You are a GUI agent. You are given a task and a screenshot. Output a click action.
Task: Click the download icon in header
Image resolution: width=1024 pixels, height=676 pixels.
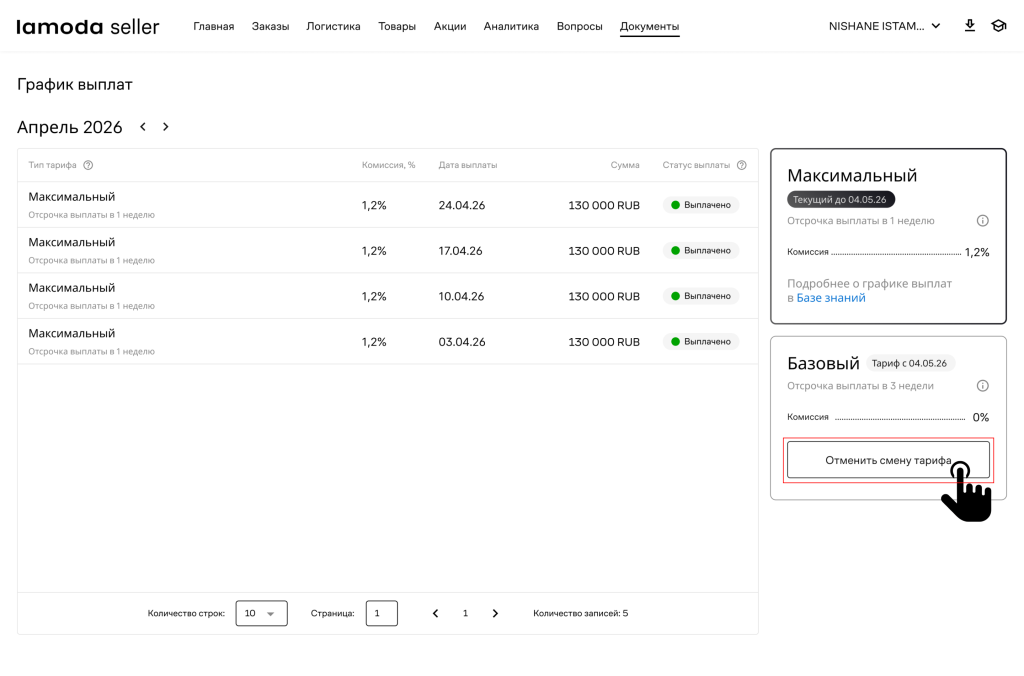click(969, 26)
